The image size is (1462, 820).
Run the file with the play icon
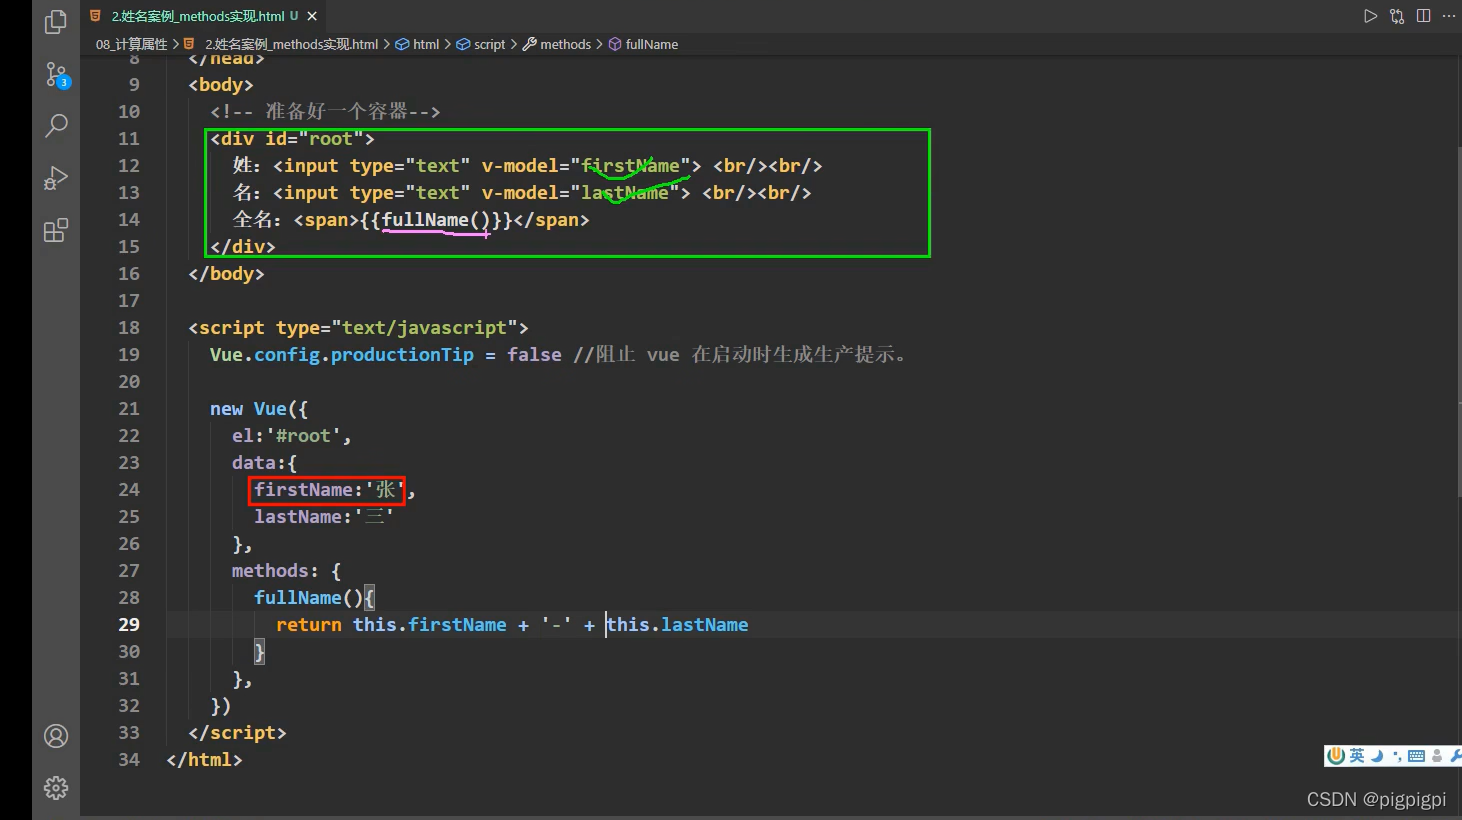click(1370, 16)
